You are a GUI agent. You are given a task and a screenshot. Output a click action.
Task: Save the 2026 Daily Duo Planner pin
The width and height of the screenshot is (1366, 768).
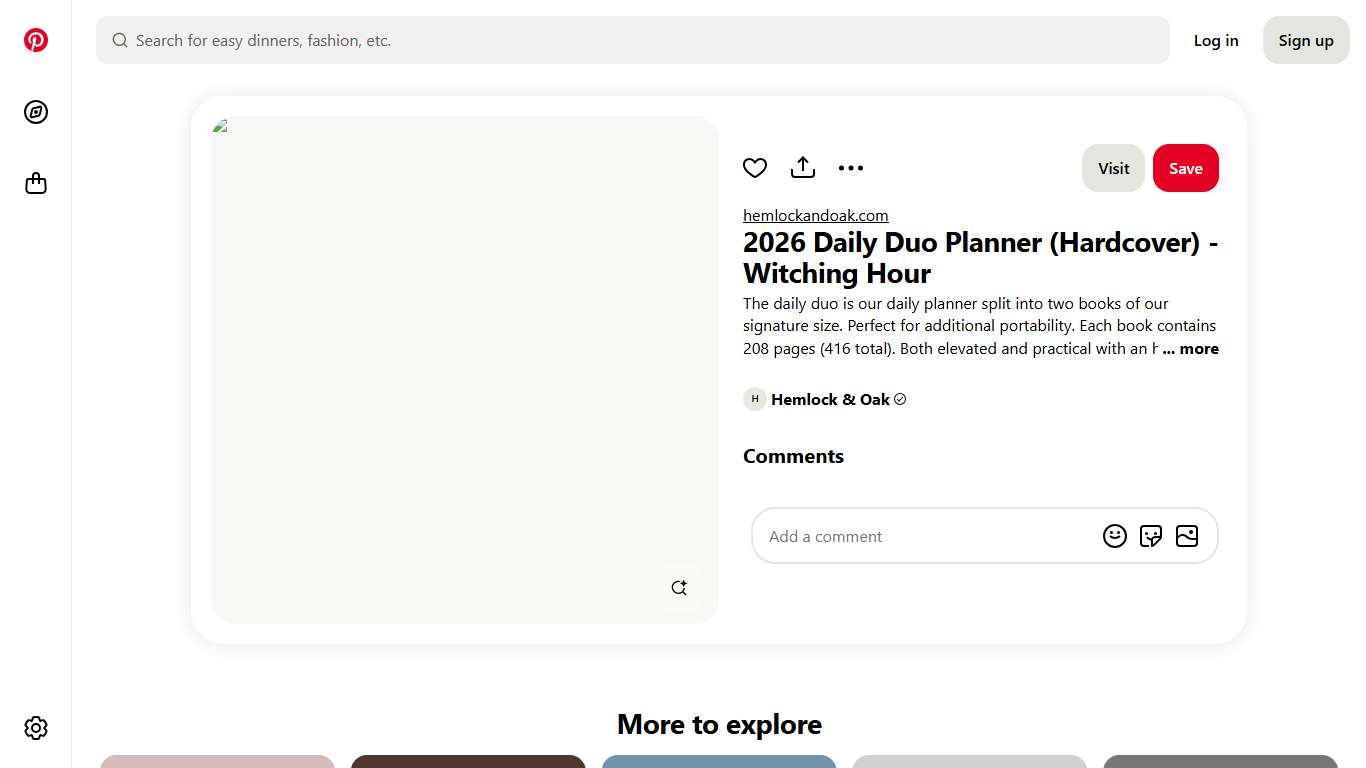coord(1186,168)
